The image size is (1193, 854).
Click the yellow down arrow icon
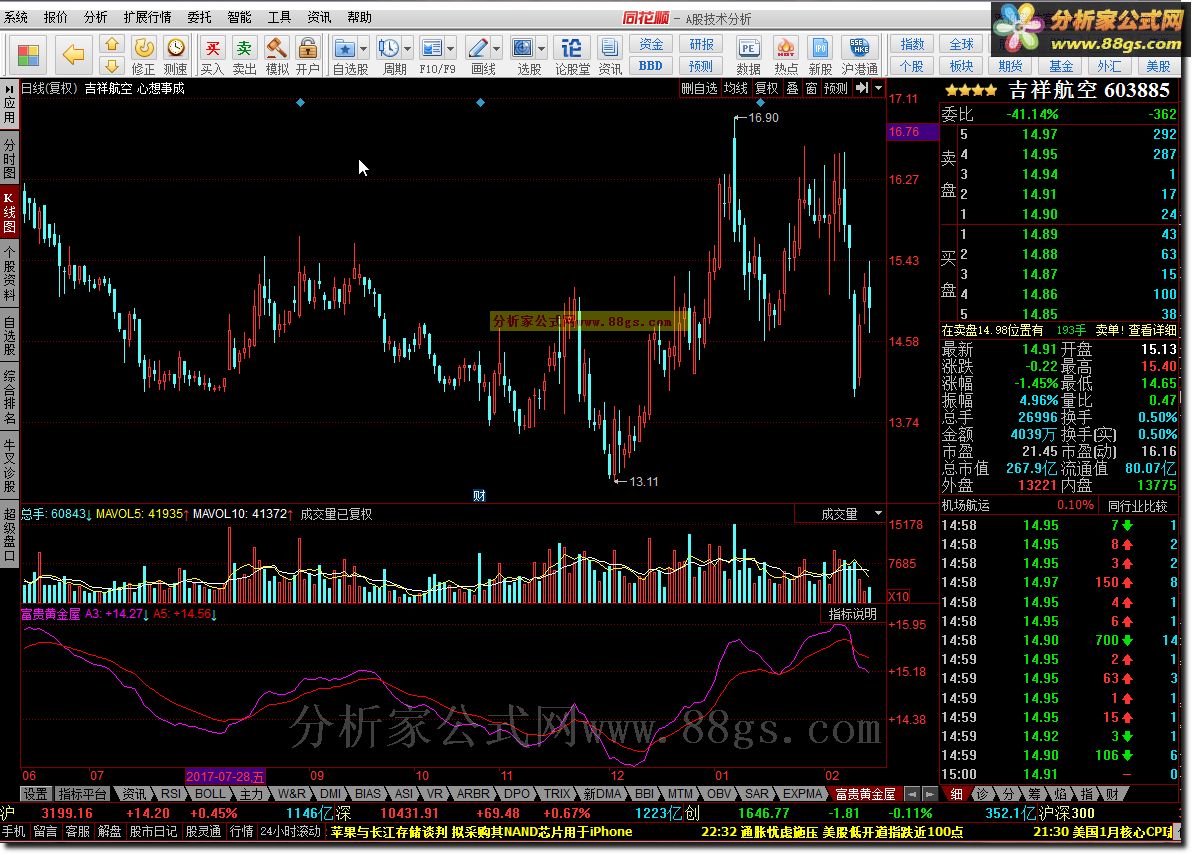112,65
